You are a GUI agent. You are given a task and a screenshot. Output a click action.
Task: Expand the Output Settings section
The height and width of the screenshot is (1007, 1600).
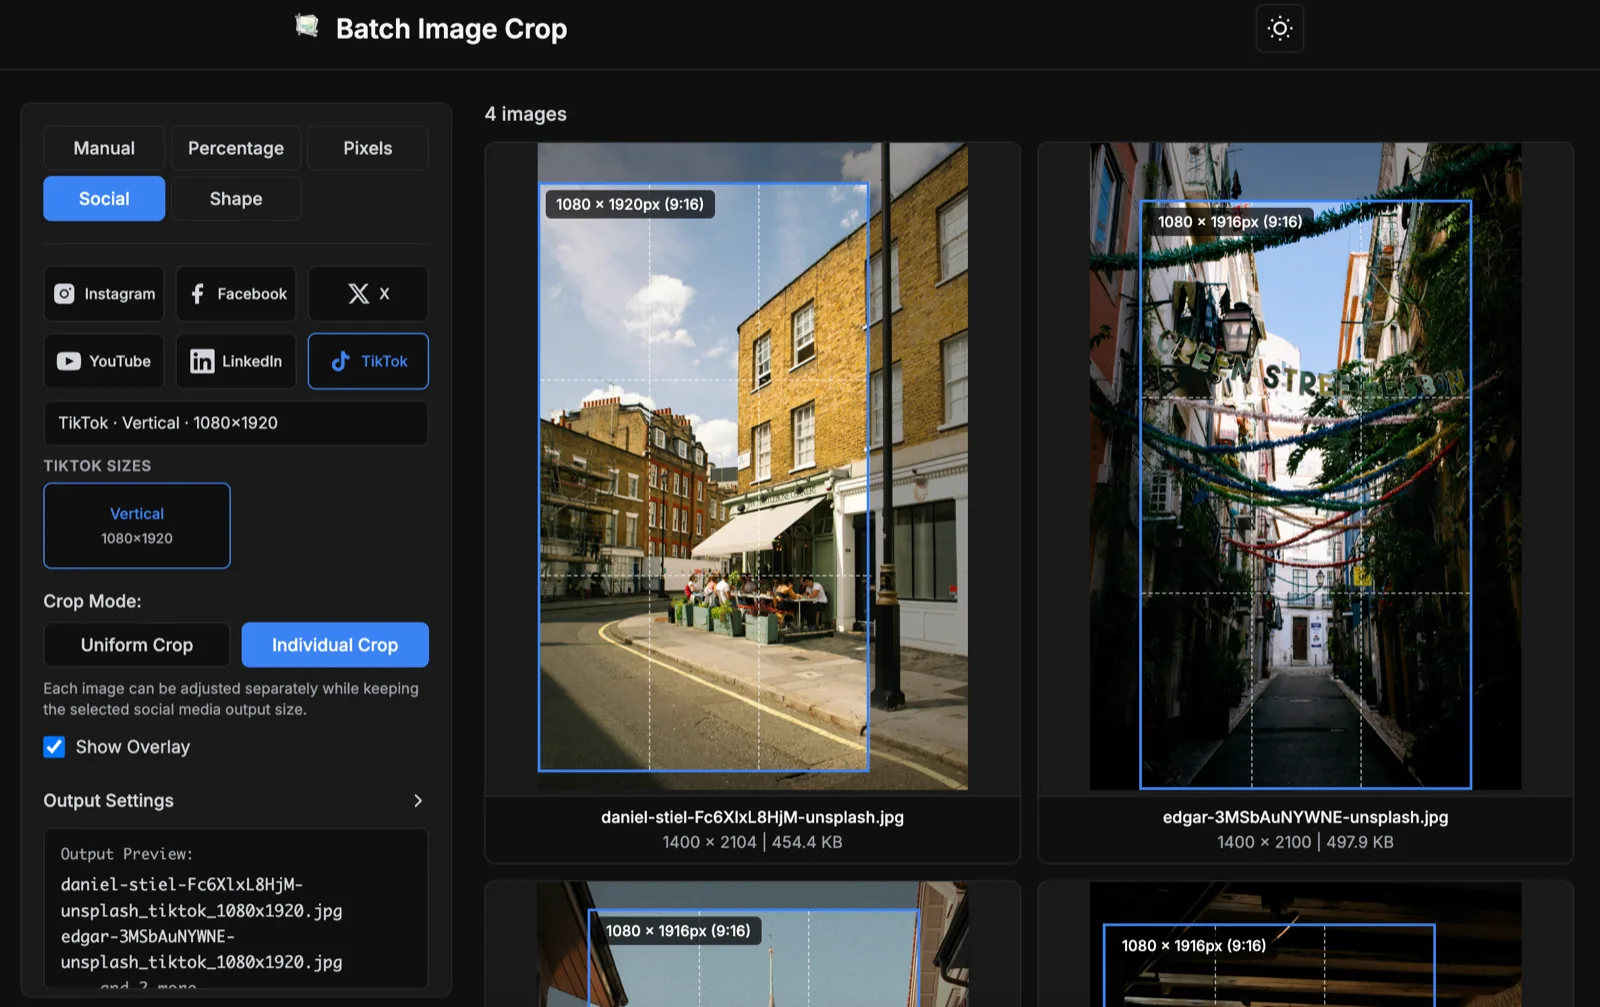tap(236, 801)
